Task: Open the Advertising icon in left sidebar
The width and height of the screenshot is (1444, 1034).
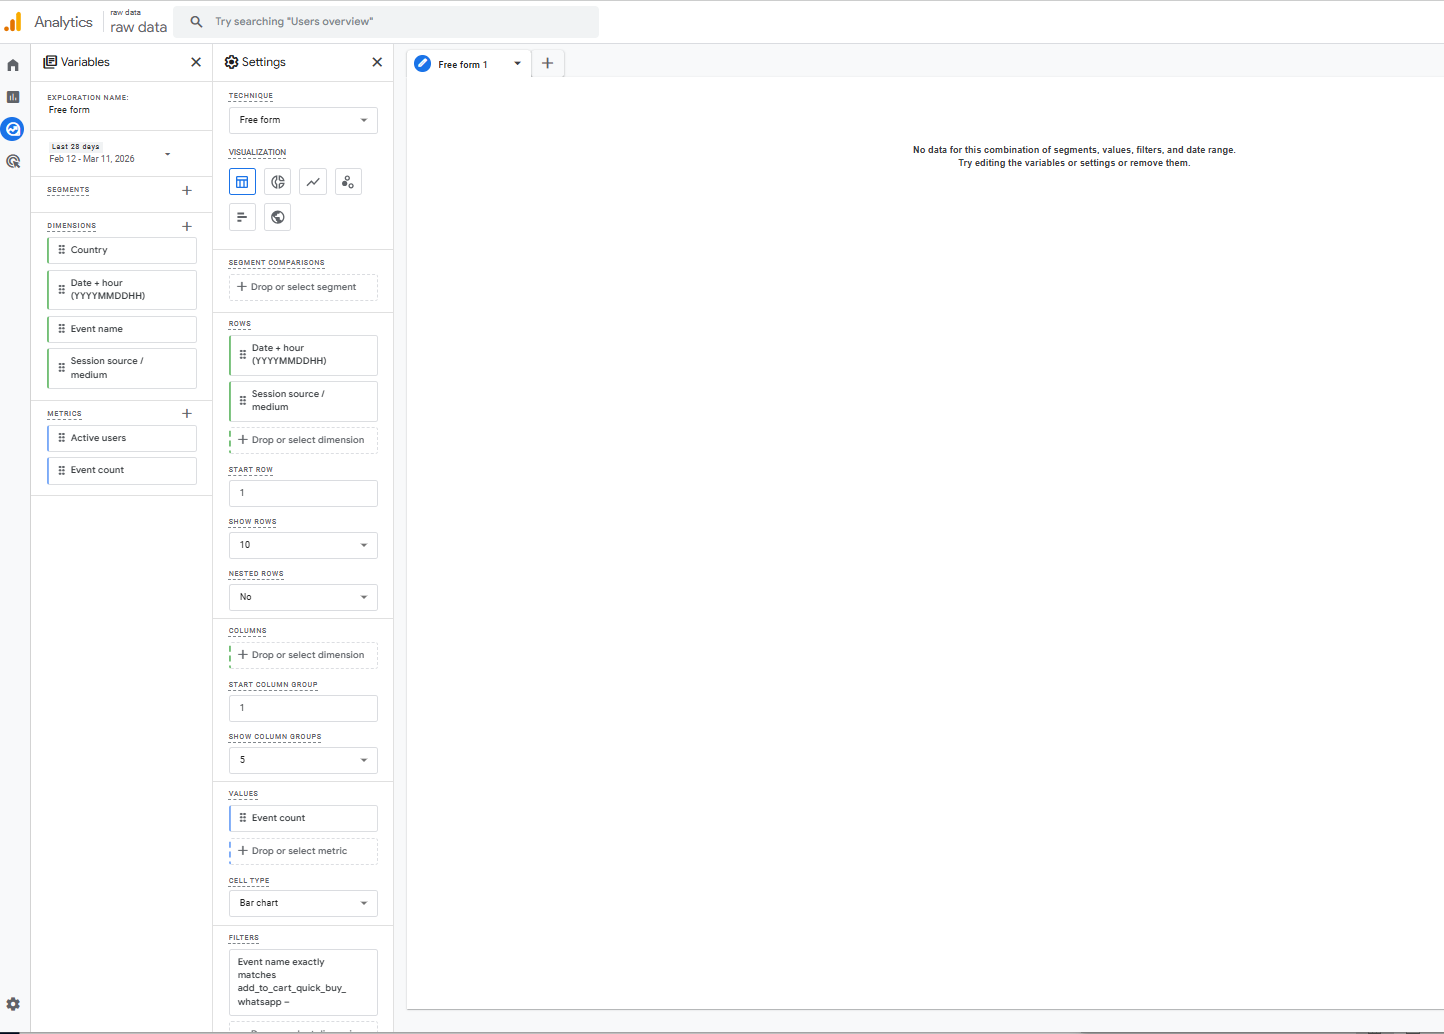Action: pos(13,161)
